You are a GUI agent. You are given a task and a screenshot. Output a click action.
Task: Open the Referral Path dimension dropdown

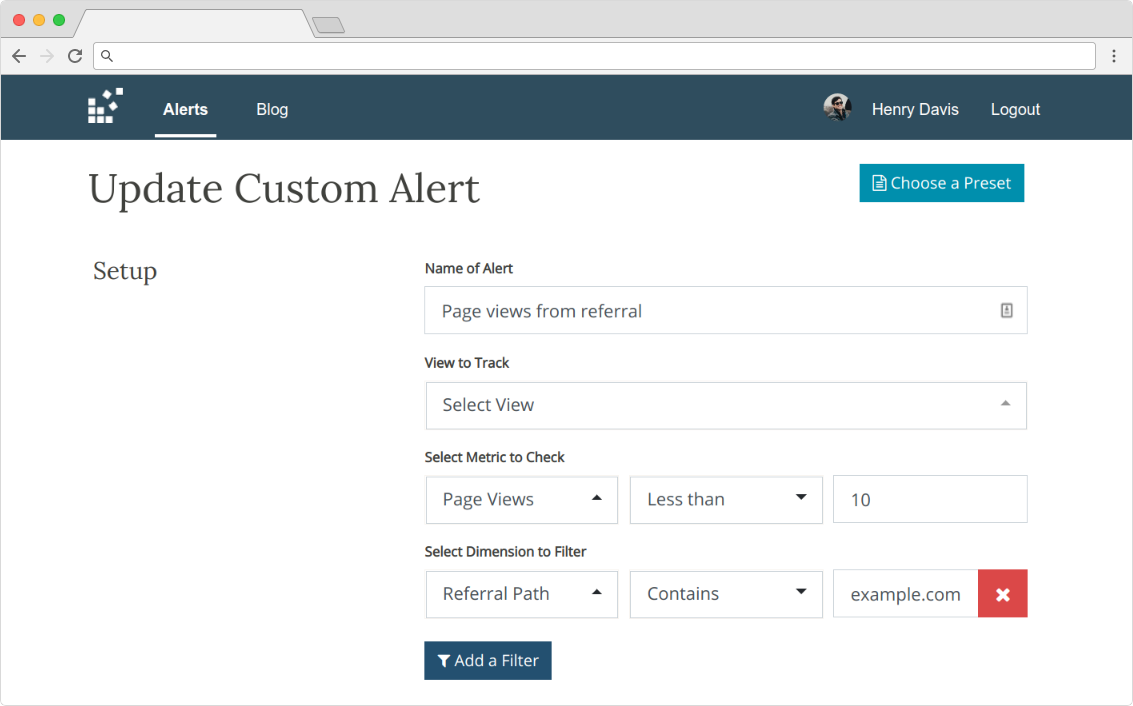[522, 594]
